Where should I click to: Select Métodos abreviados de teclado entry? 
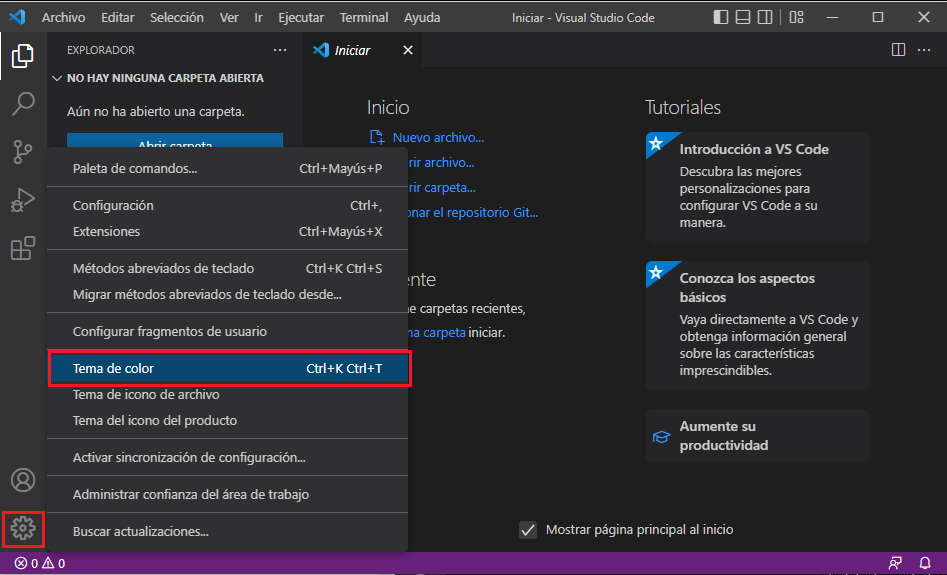[x=227, y=268]
